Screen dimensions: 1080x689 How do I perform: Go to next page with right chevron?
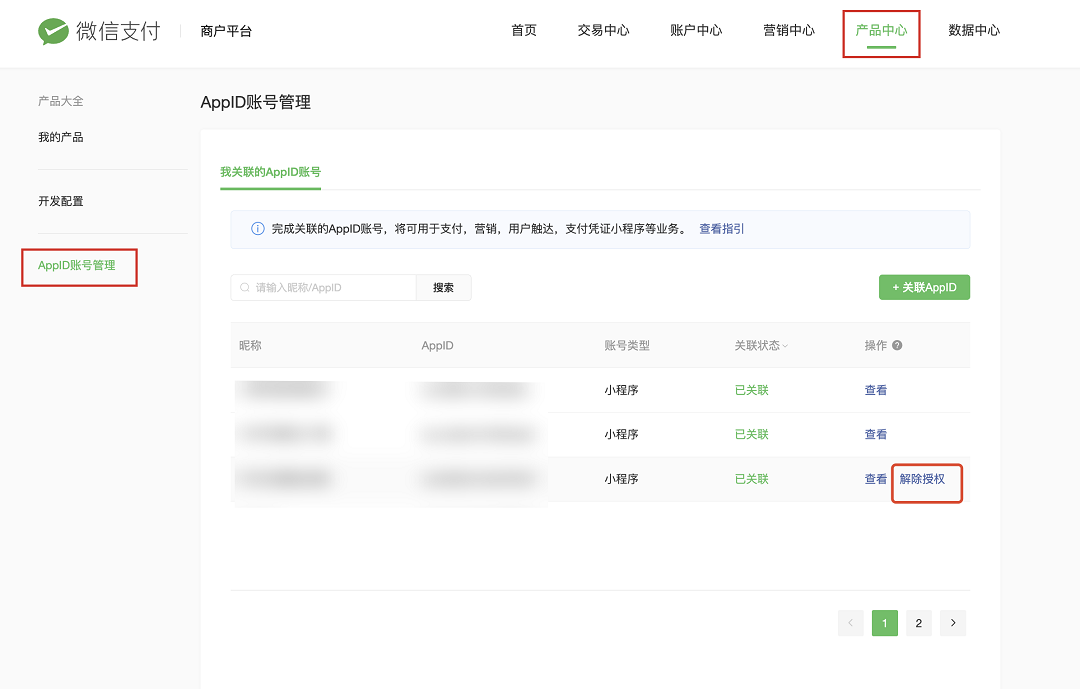[x=953, y=623]
